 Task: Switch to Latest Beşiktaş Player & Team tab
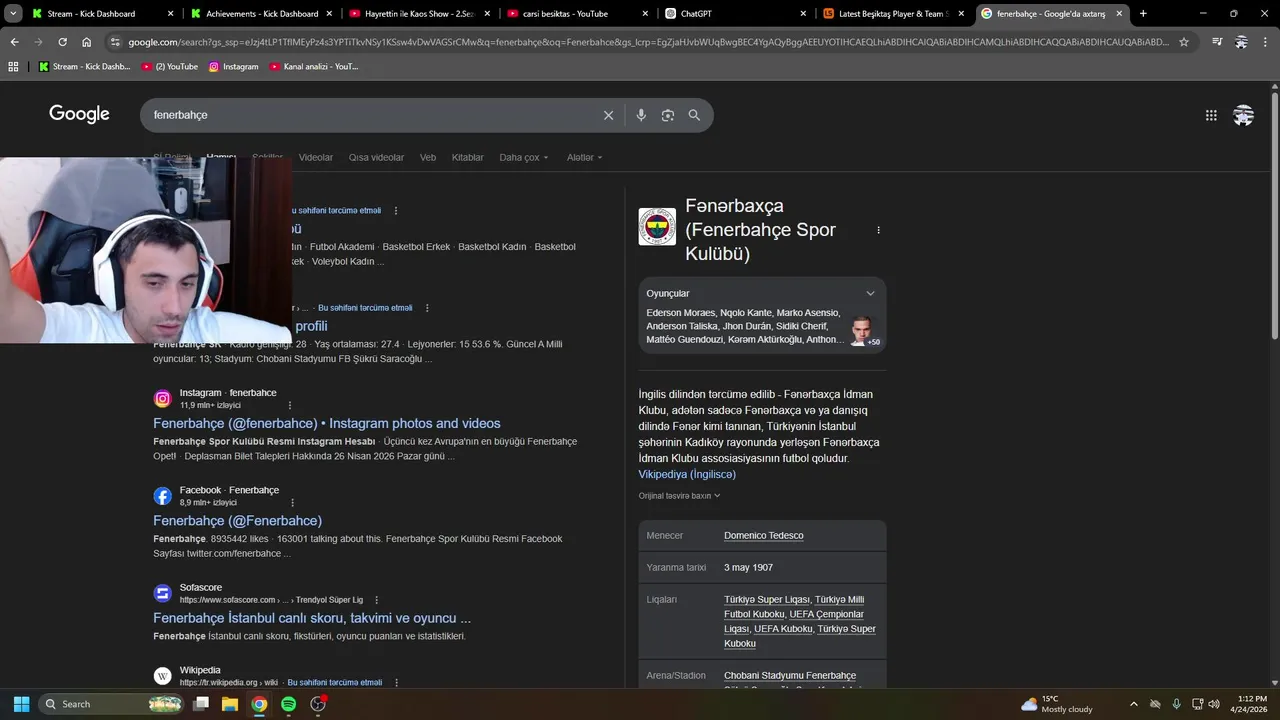click(895, 14)
